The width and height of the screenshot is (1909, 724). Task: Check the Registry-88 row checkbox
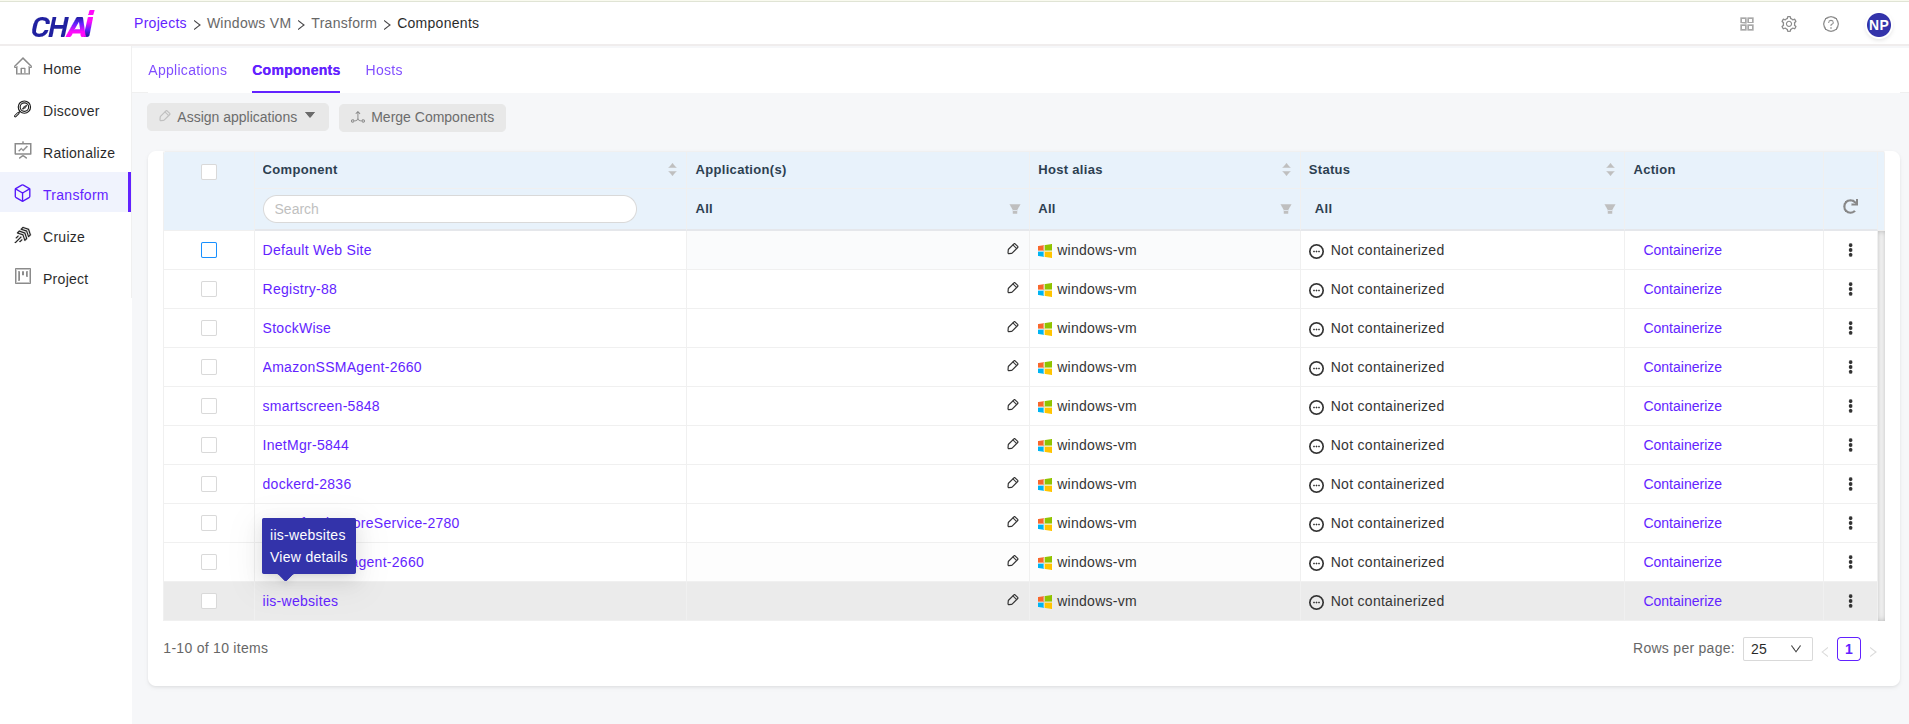coord(209,289)
